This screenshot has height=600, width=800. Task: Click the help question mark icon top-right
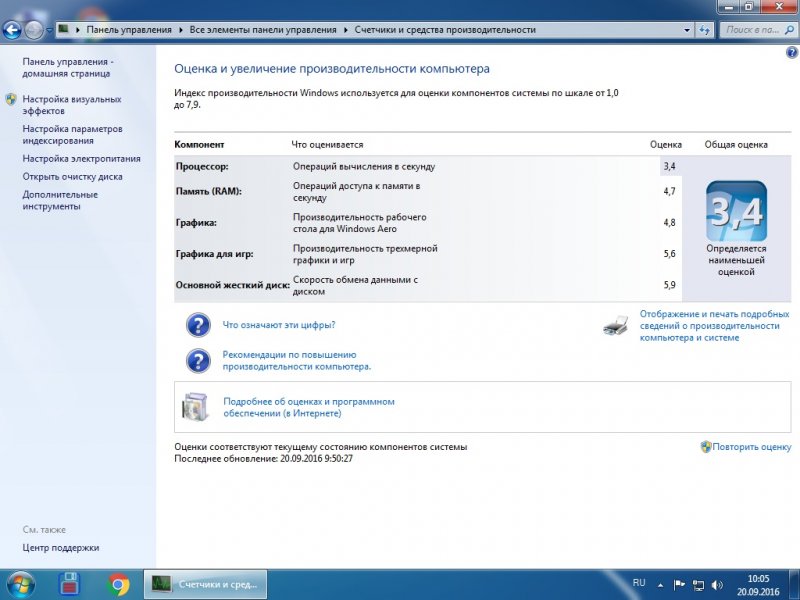(x=792, y=52)
